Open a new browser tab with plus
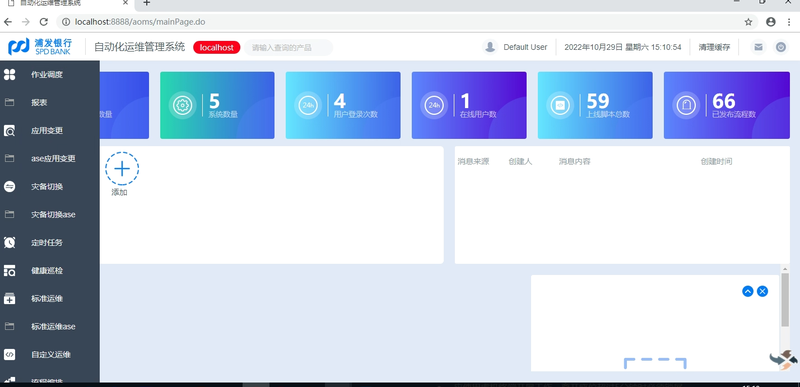This screenshot has height=387, width=800. click(146, 3)
